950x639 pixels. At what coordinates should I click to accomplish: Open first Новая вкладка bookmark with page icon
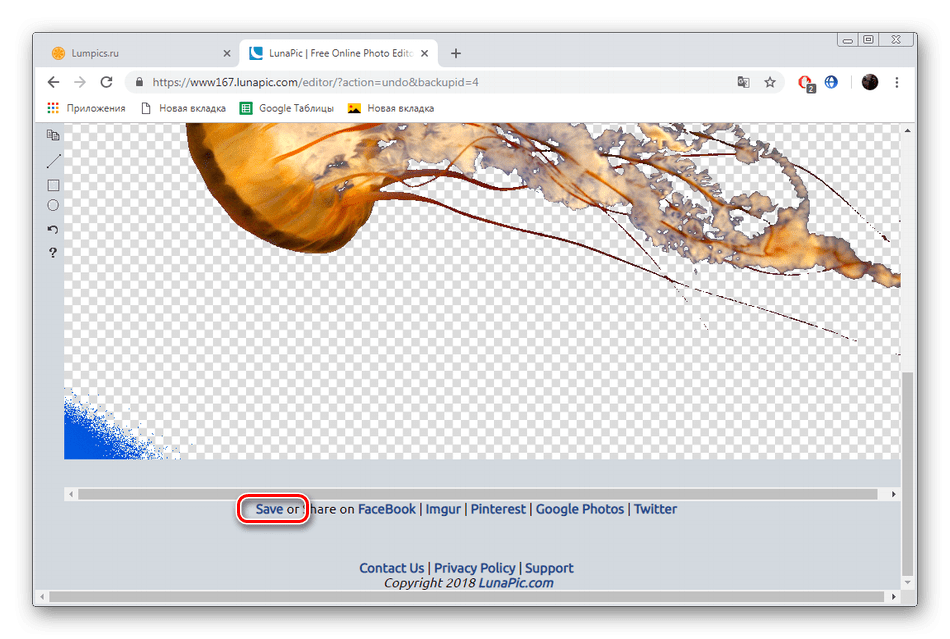[183, 108]
